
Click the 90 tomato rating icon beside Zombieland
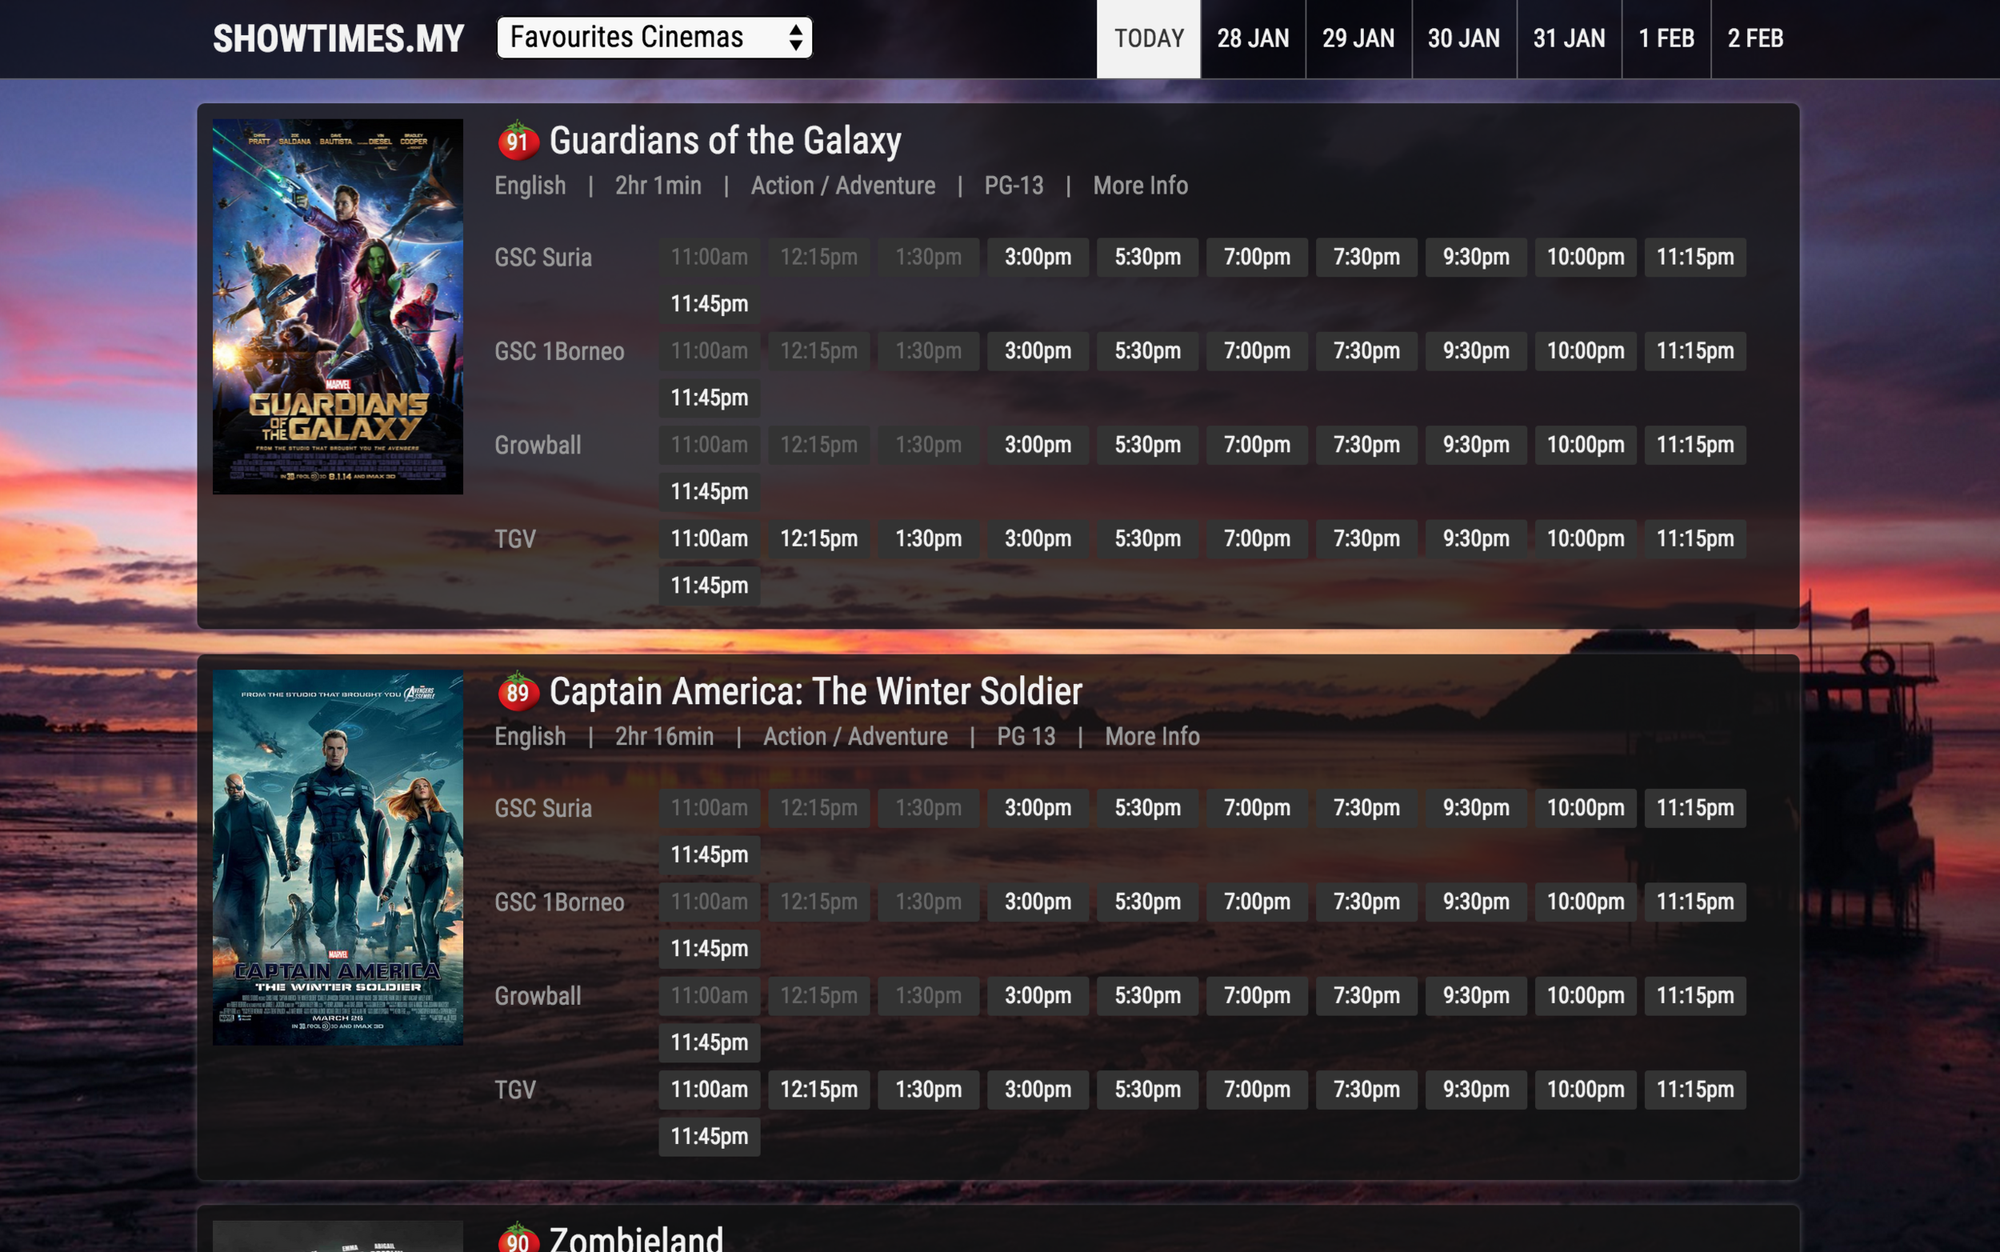pyautogui.click(x=518, y=1241)
